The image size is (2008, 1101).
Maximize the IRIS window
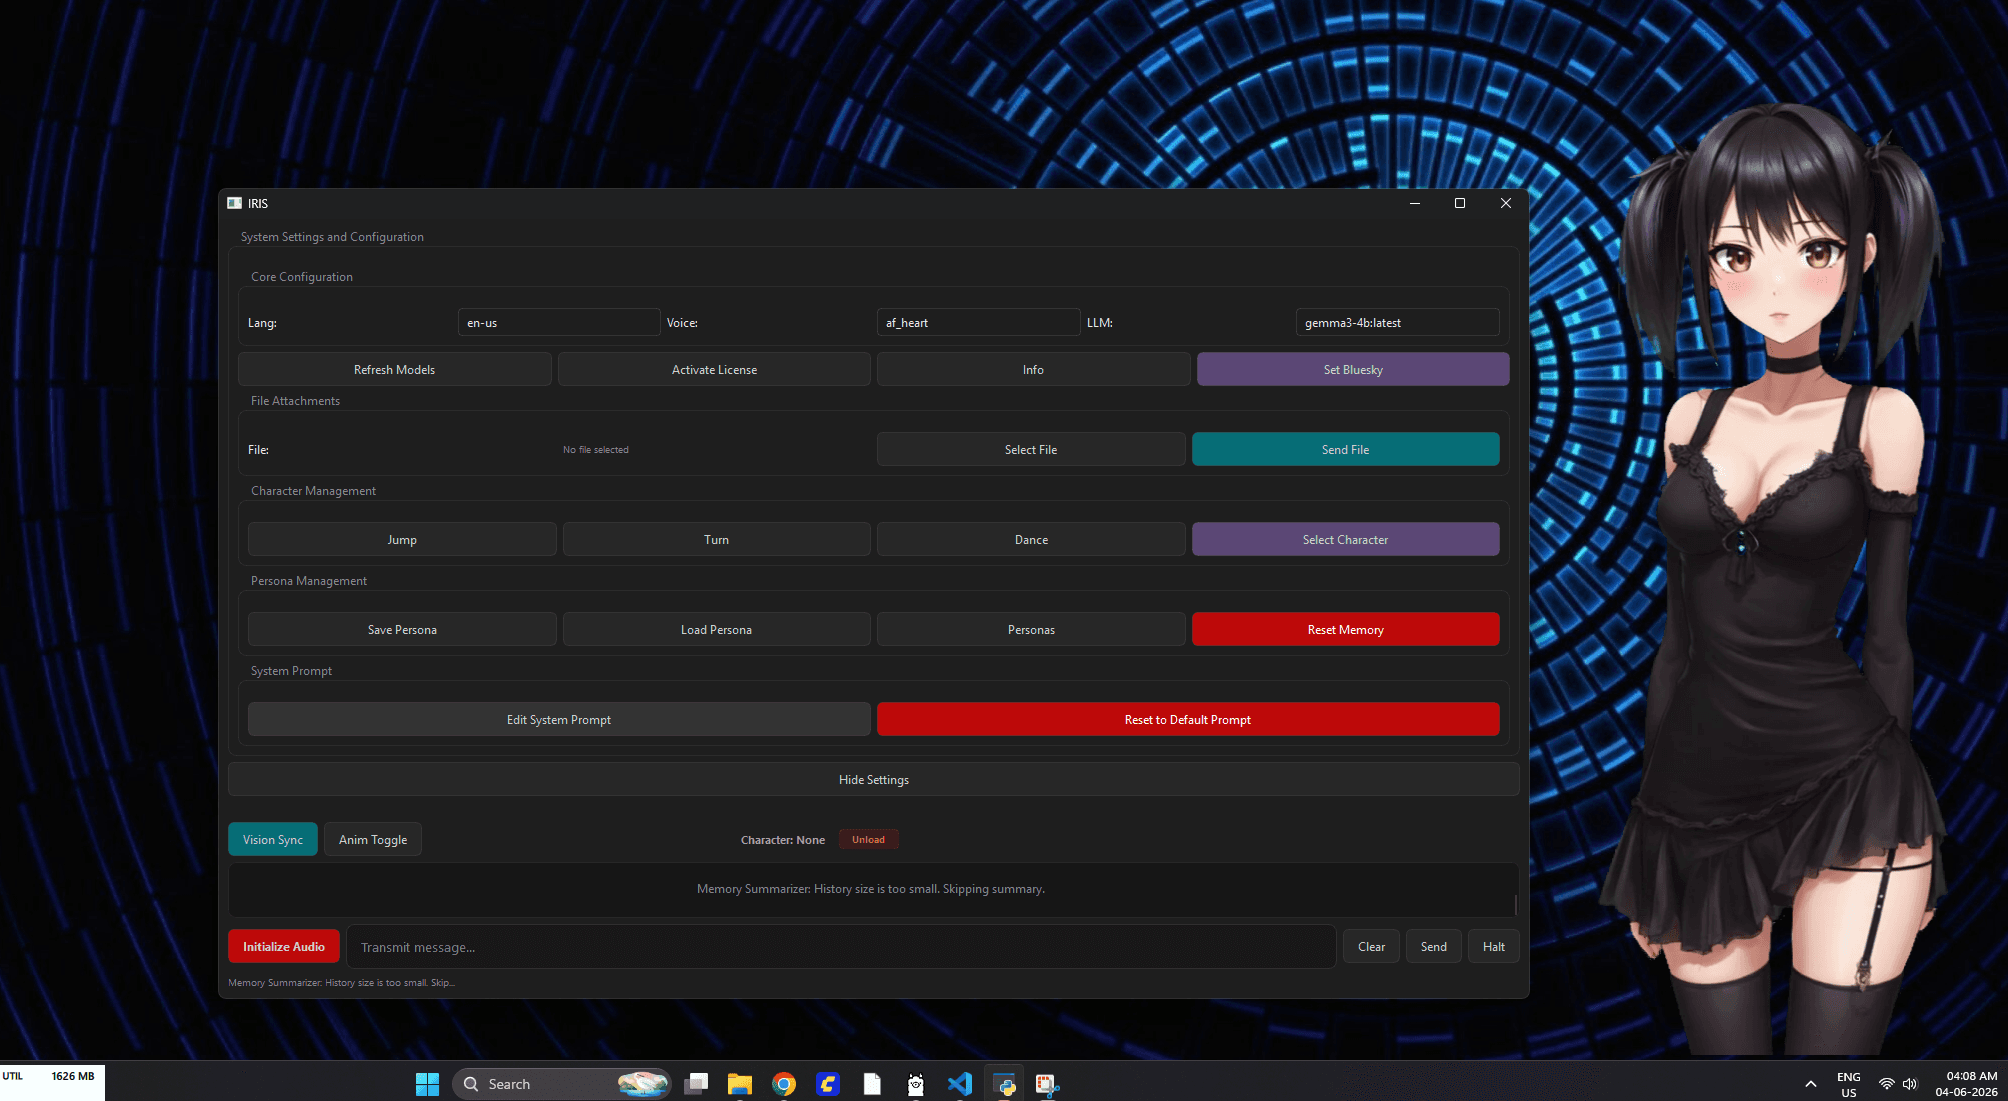tap(1460, 203)
